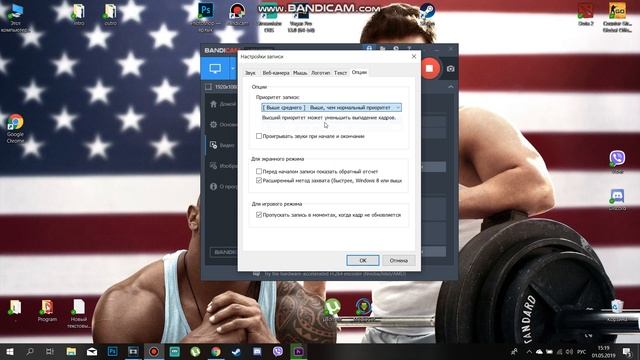Switch to the Звук tab
Viewport: 640px width, 360px height.
250,73
